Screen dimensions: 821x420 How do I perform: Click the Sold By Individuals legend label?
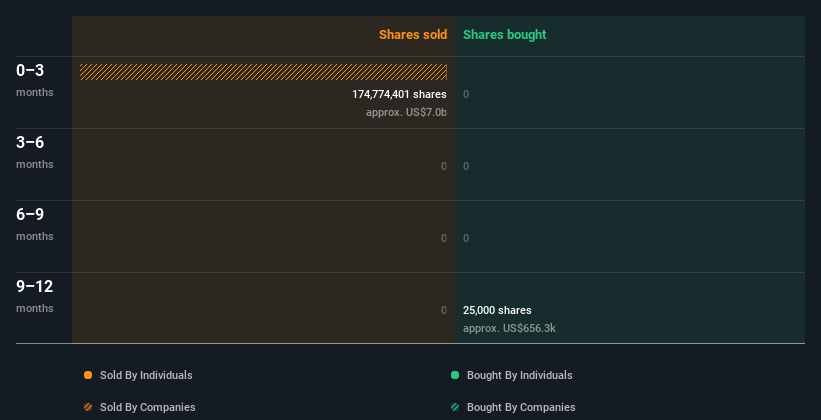(146, 375)
